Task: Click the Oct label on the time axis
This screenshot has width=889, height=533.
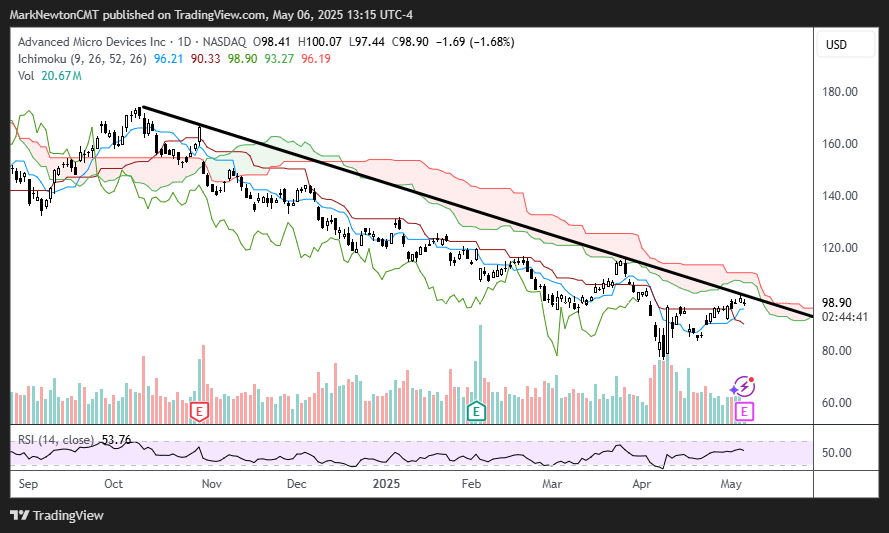Action: 113,484
